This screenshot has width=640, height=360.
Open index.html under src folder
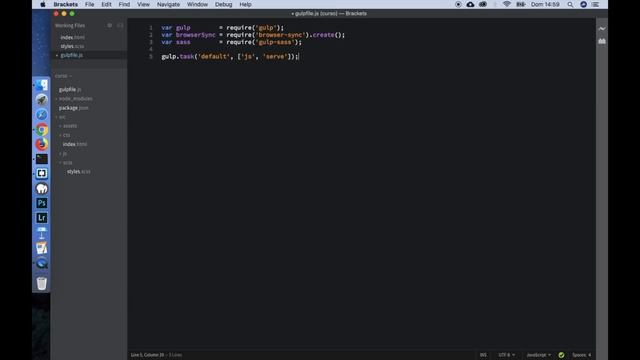tap(75, 144)
